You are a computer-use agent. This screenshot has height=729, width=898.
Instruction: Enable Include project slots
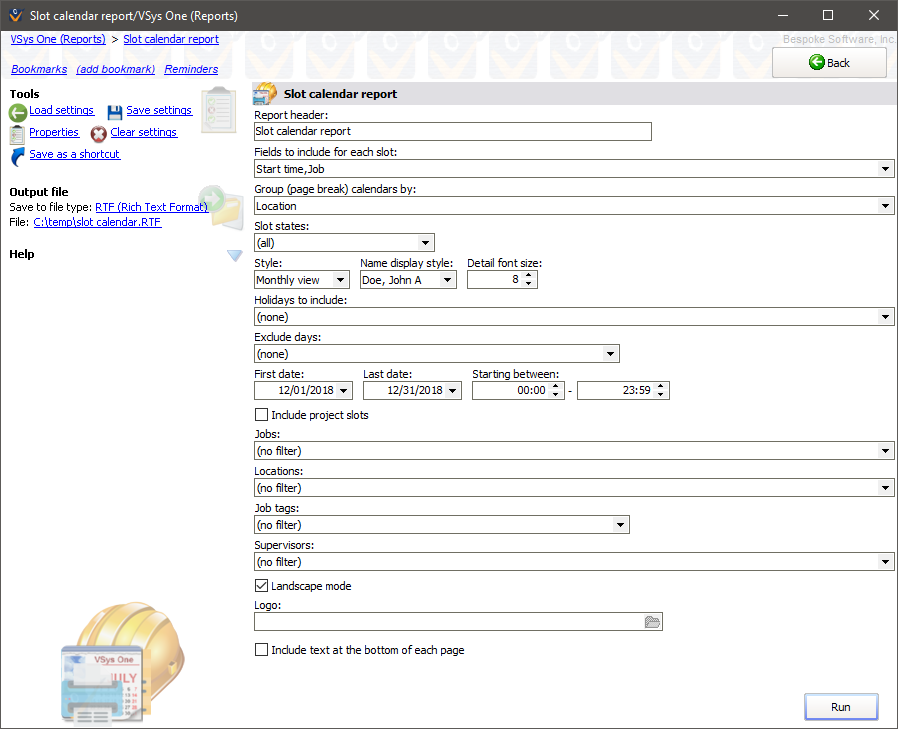pyautogui.click(x=261, y=414)
